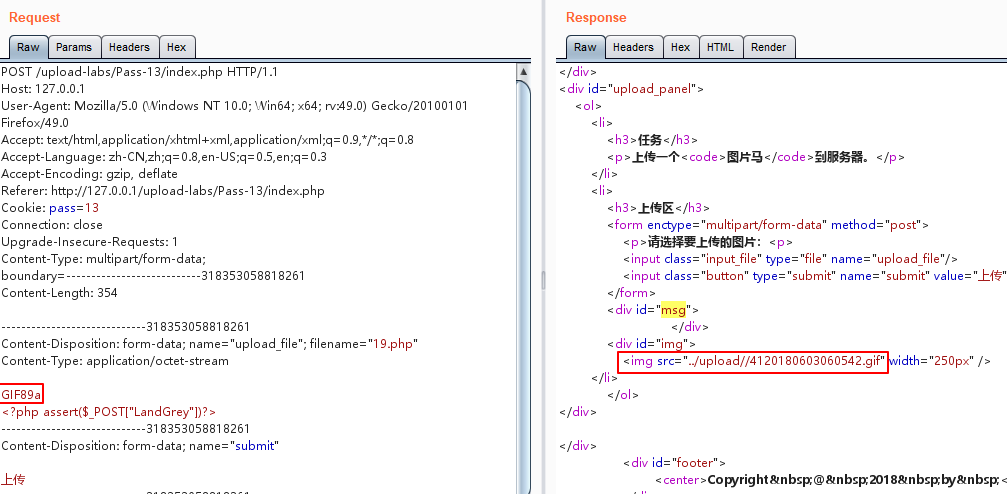Click the name="submit" Content-Disposition line
The width and height of the screenshot is (1007, 494).
(x=140, y=446)
